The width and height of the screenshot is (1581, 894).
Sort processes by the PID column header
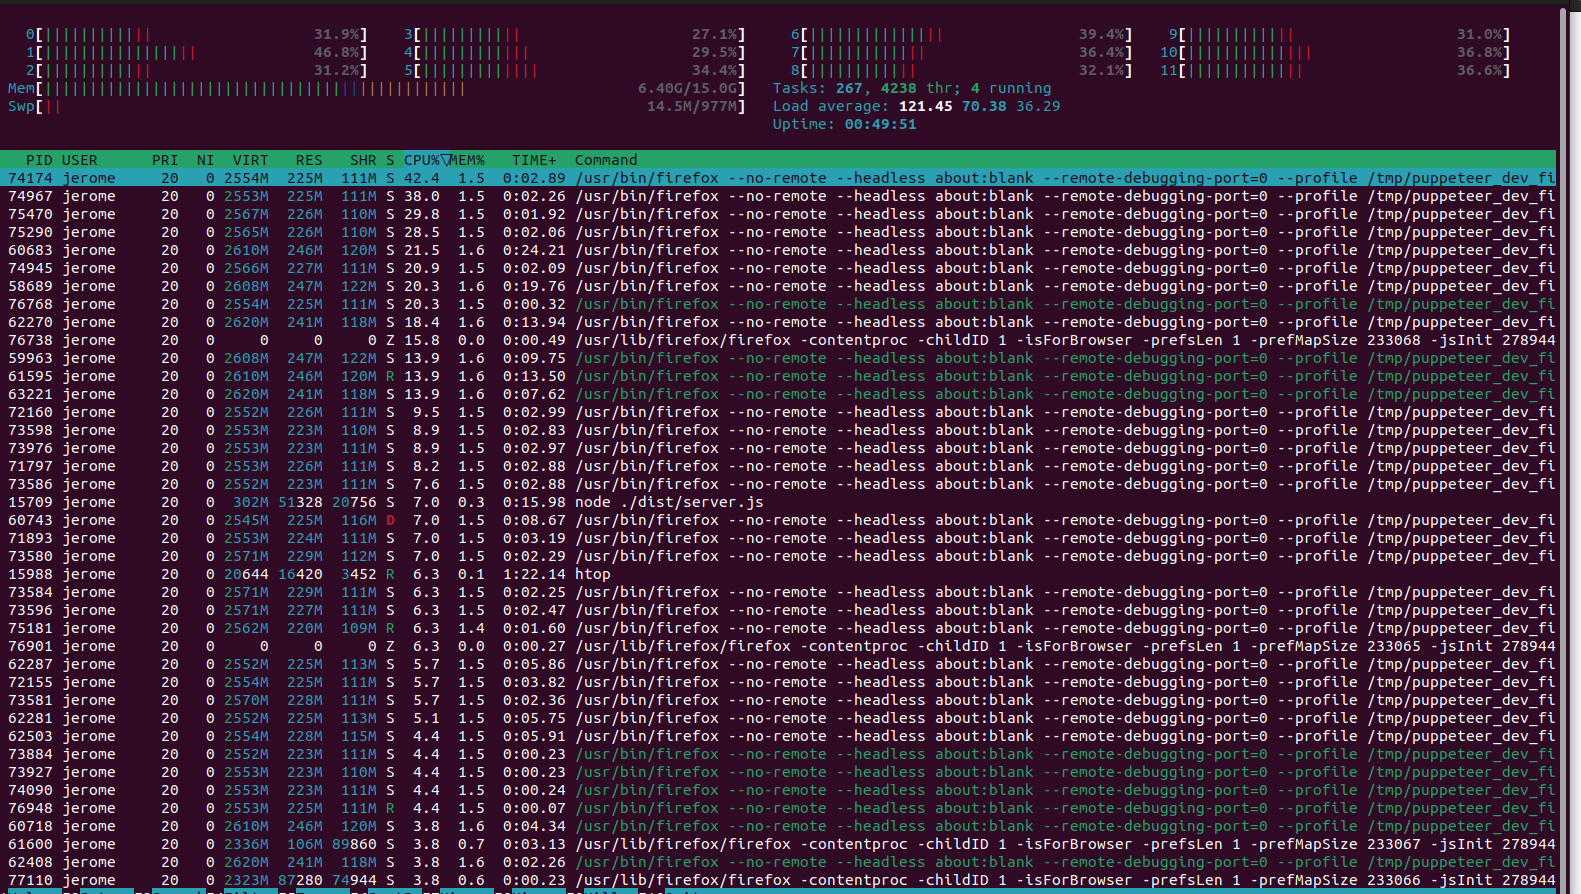click(39, 160)
